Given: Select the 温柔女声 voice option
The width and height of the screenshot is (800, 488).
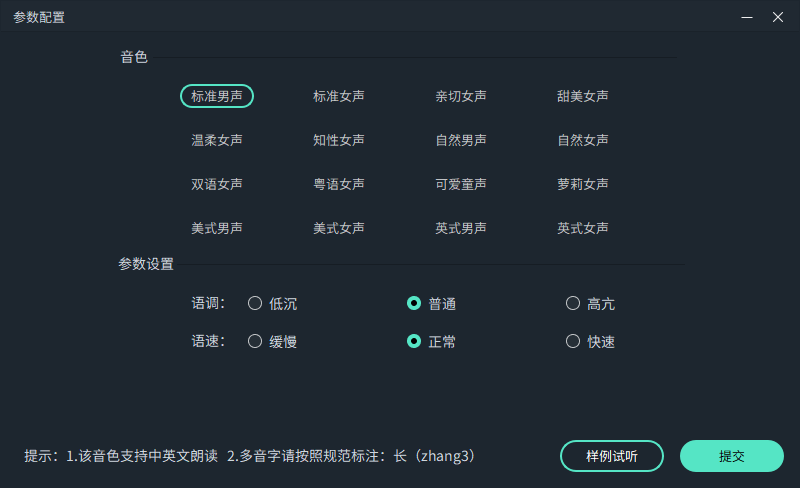Looking at the screenshot, I should 217,140.
